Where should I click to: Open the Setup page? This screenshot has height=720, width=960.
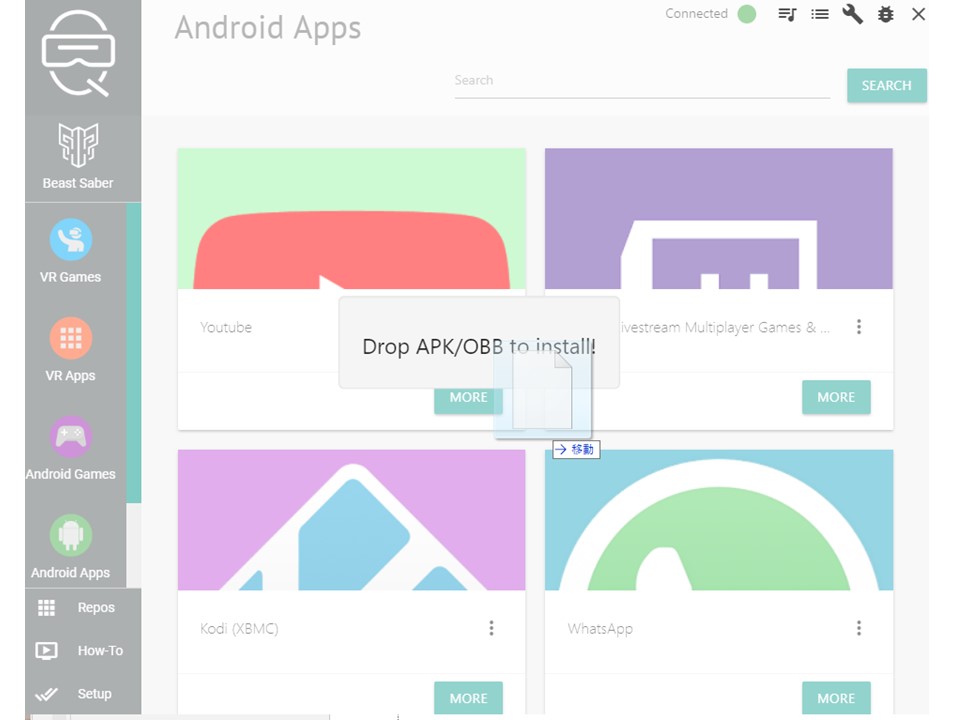(x=75, y=694)
